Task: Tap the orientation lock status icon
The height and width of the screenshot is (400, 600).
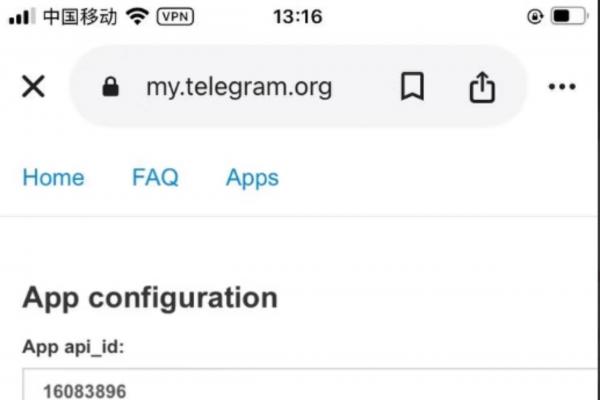Action: click(x=533, y=17)
